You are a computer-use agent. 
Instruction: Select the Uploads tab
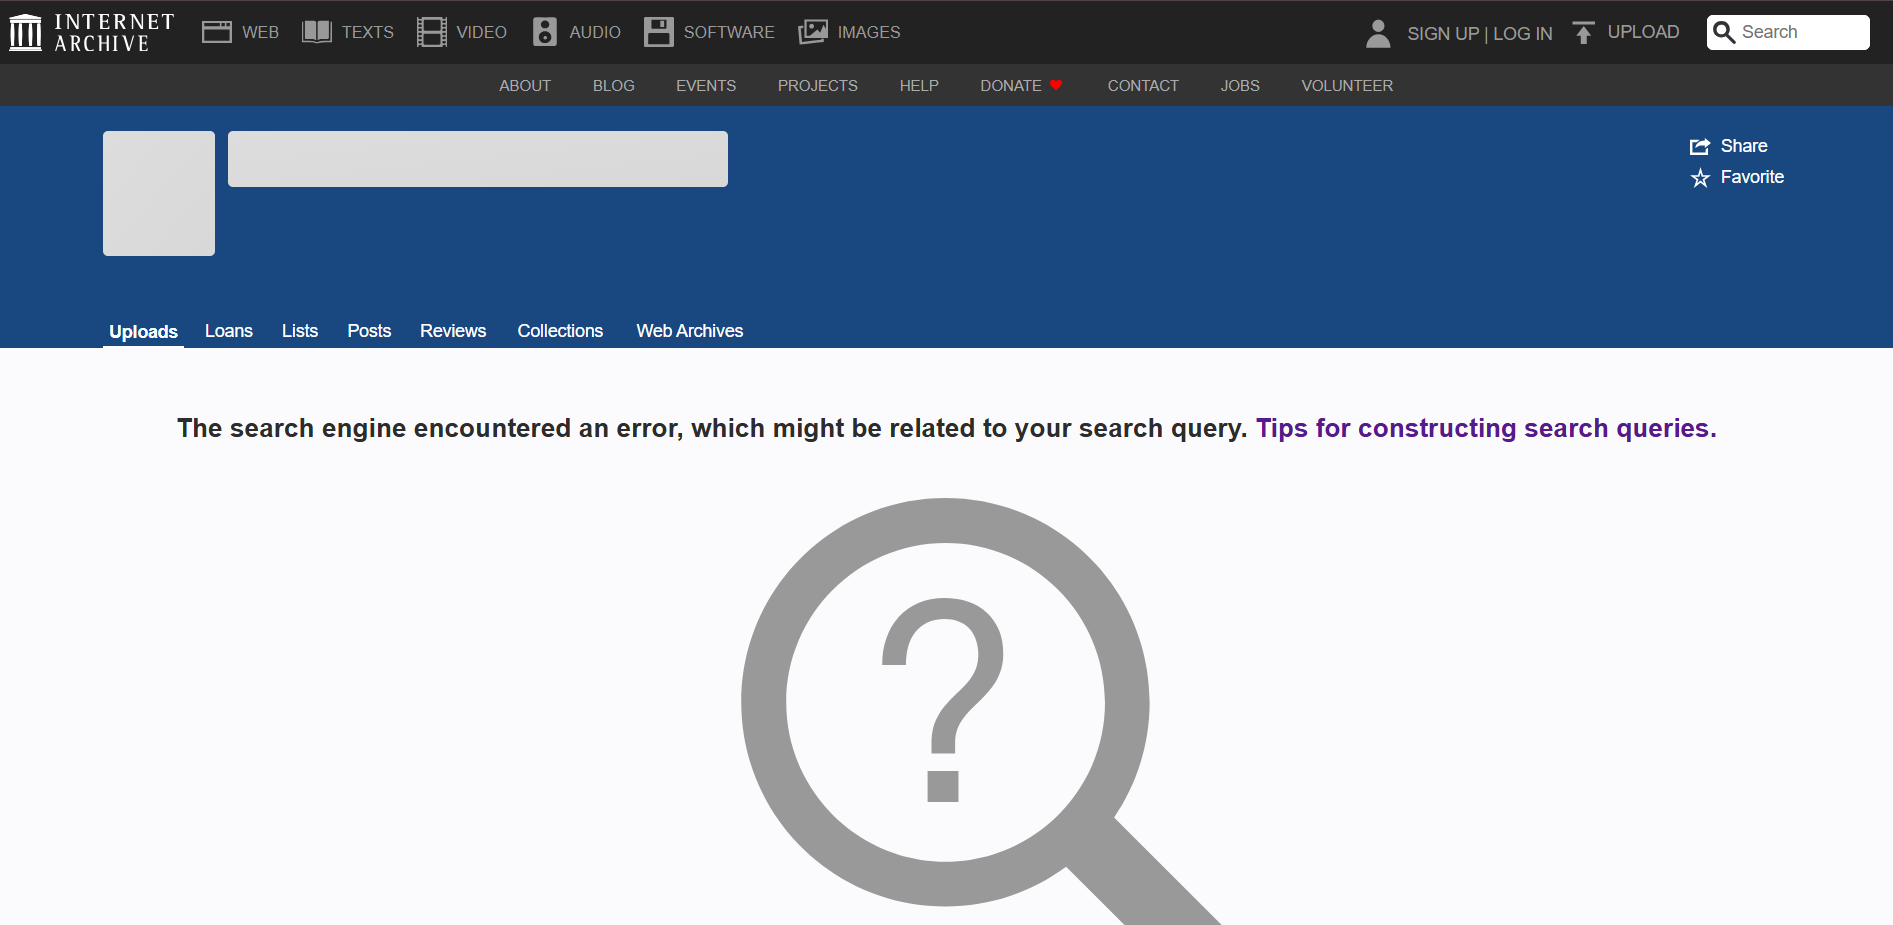pyautogui.click(x=143, y=332)
